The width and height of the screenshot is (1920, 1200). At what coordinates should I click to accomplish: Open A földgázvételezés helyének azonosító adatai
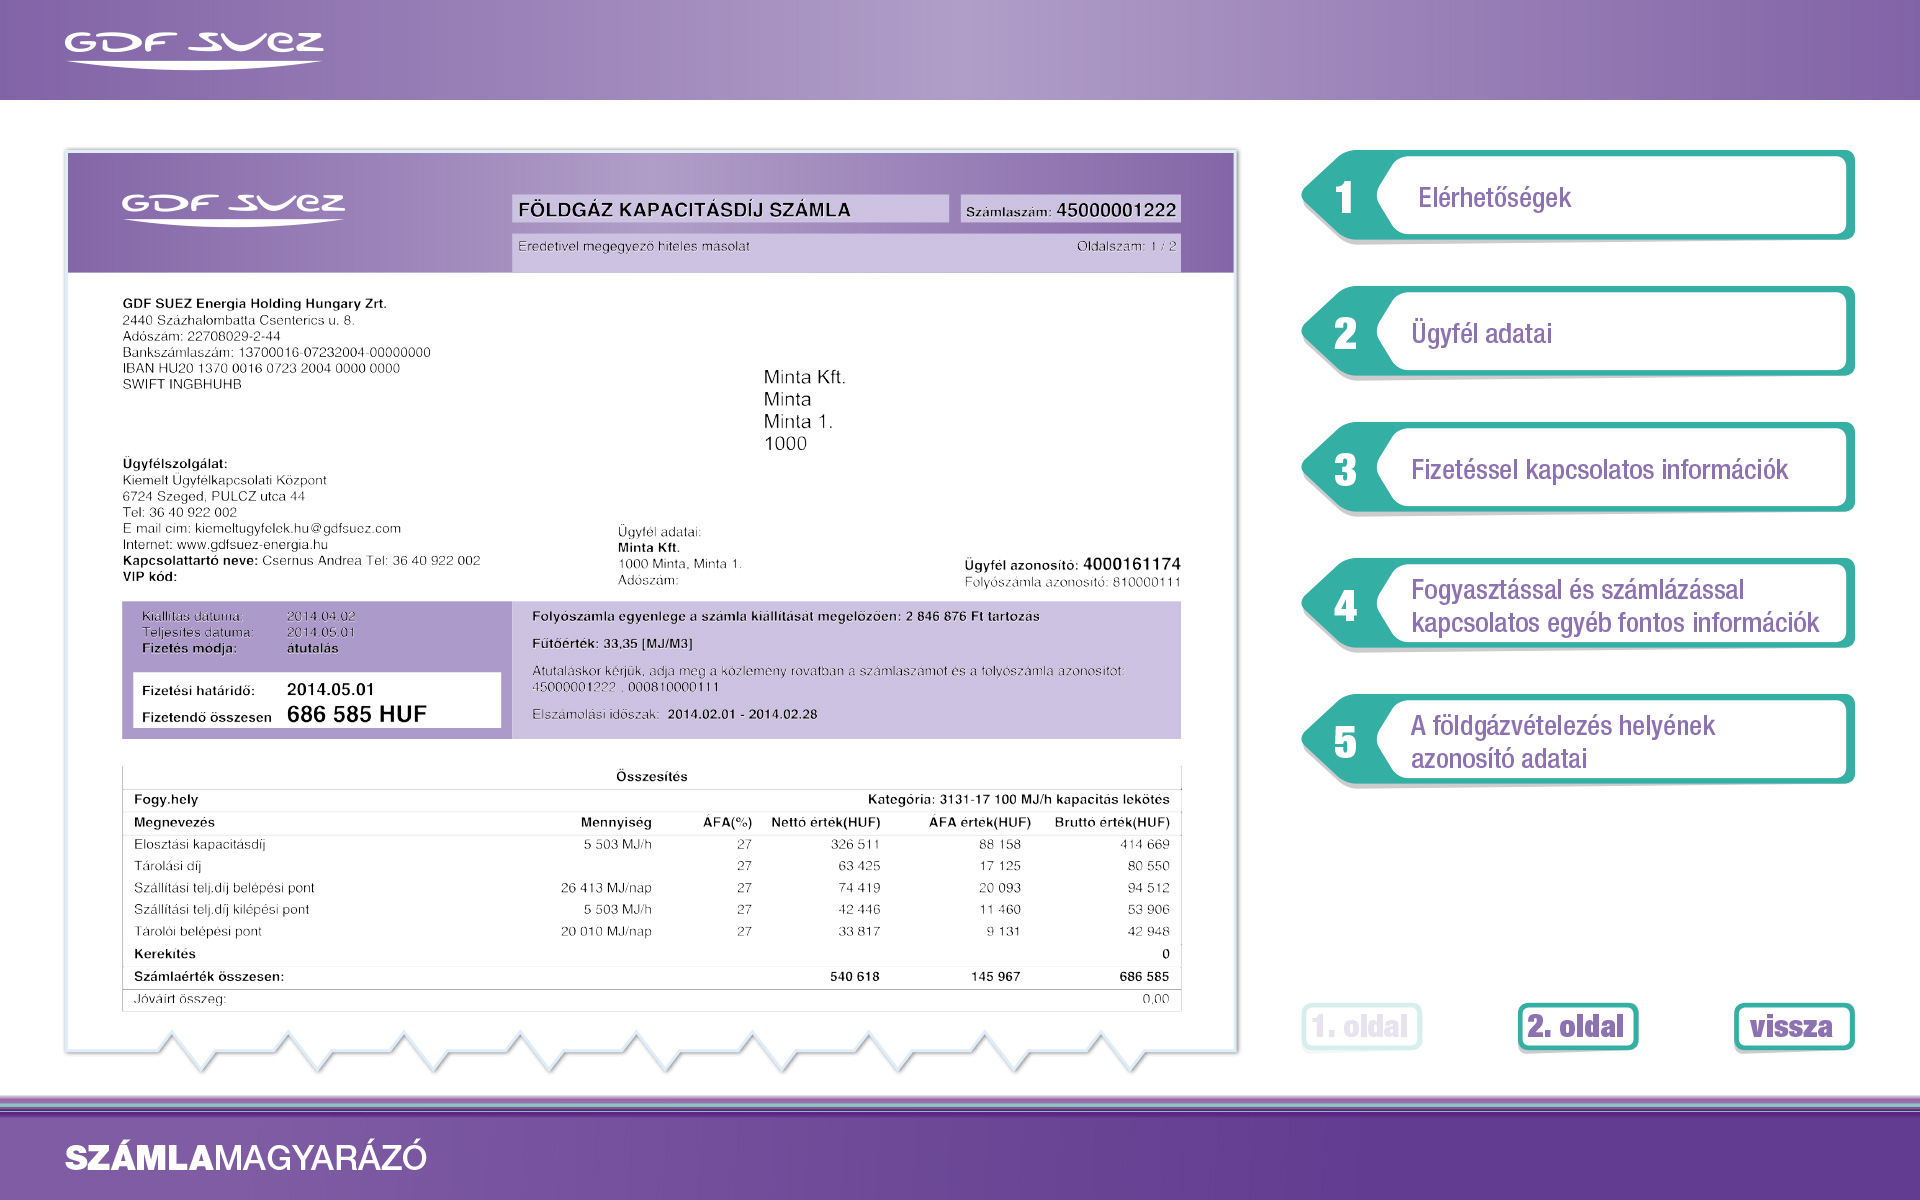[1578, 740]
